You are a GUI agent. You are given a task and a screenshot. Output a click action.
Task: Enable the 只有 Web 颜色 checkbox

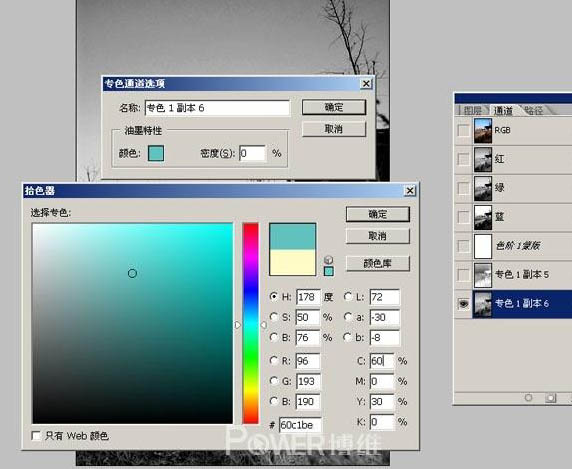point(36,435)
